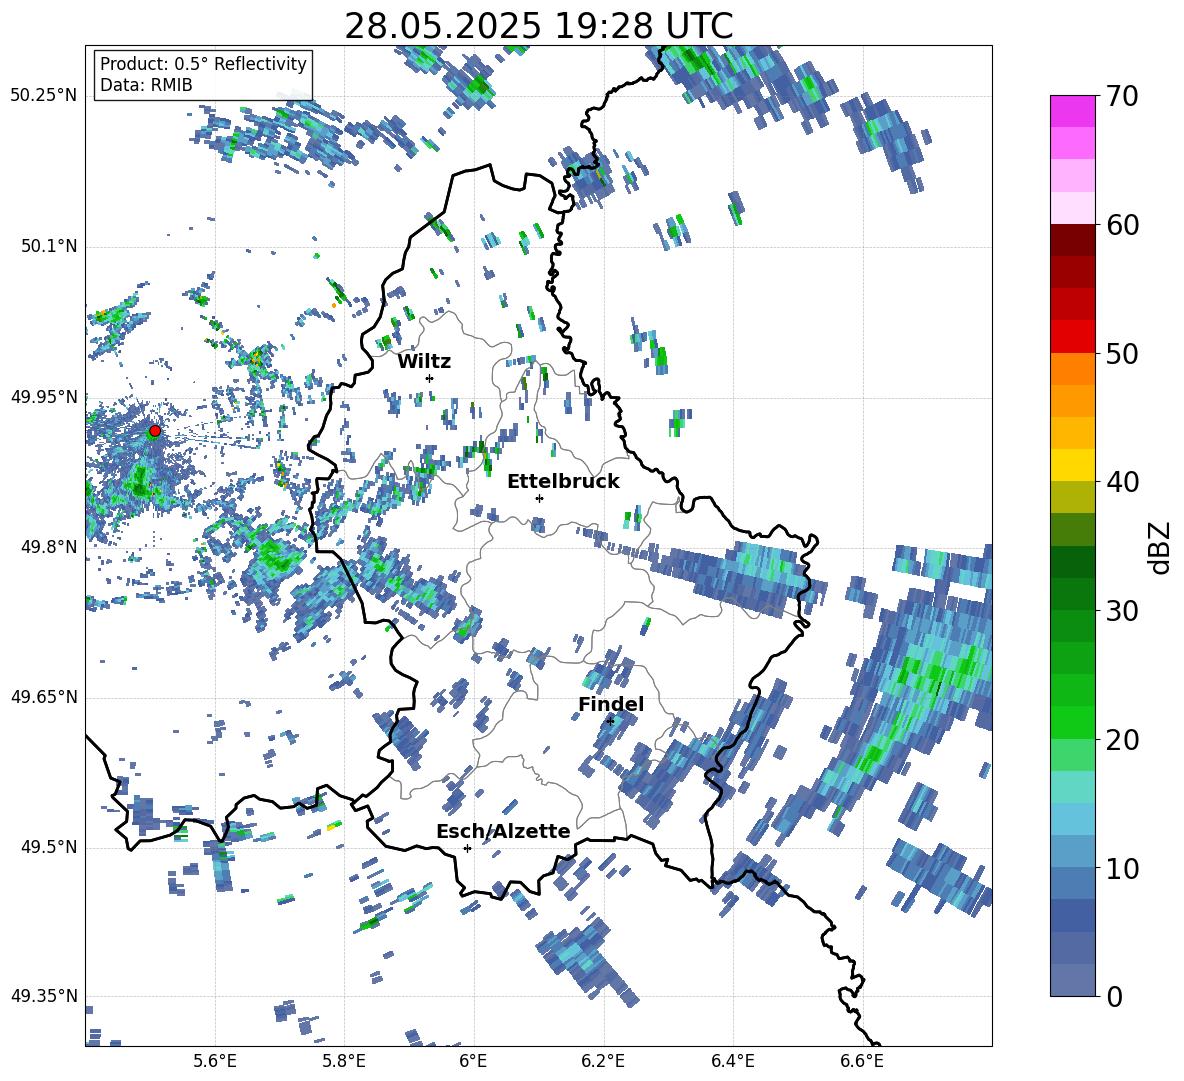1184x1081 pixels.
Task: Click the colorbar tick label 40
Action: (x=1121, y=482)
